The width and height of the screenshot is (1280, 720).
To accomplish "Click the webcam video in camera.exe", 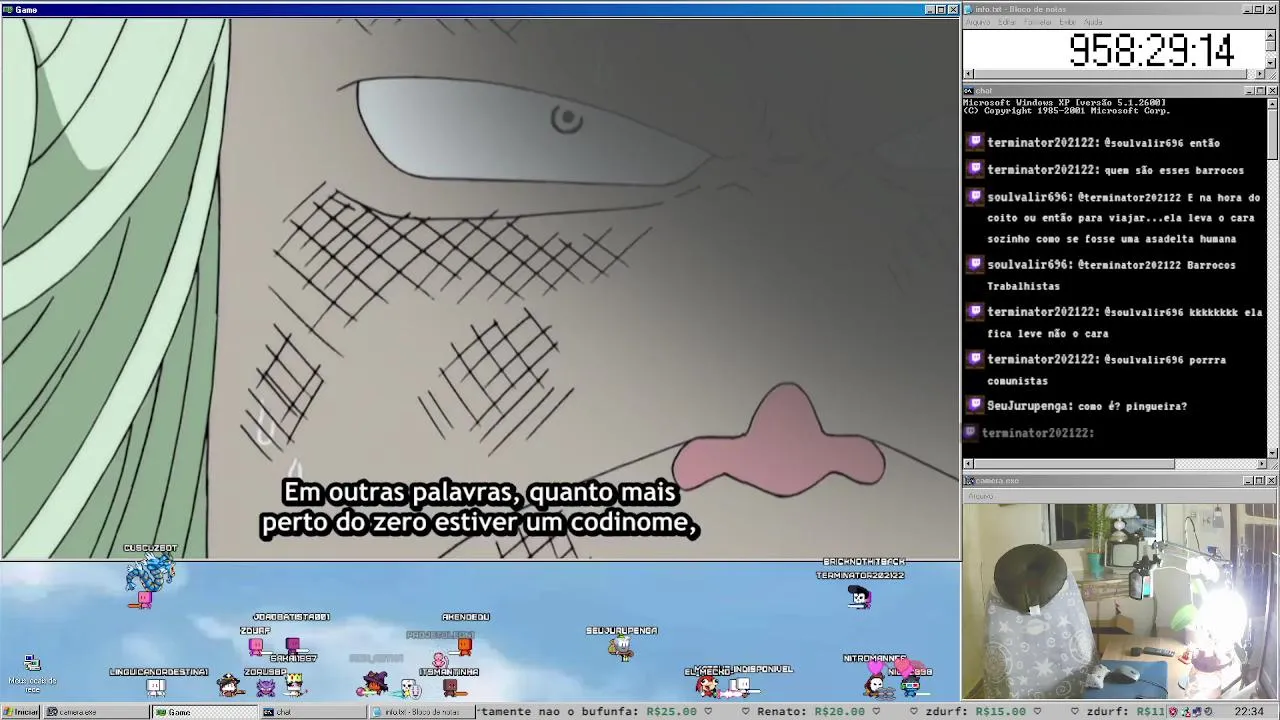I will pos(1120,600).
